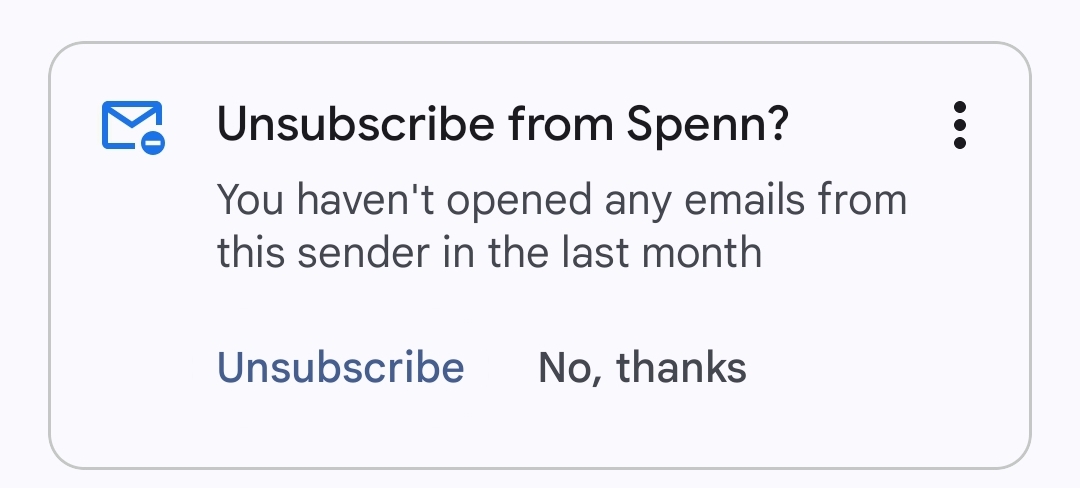This screenshot has height=488, width=1080.
Task: Show more options for Spenn suggestion
Action: coord(959,126)
